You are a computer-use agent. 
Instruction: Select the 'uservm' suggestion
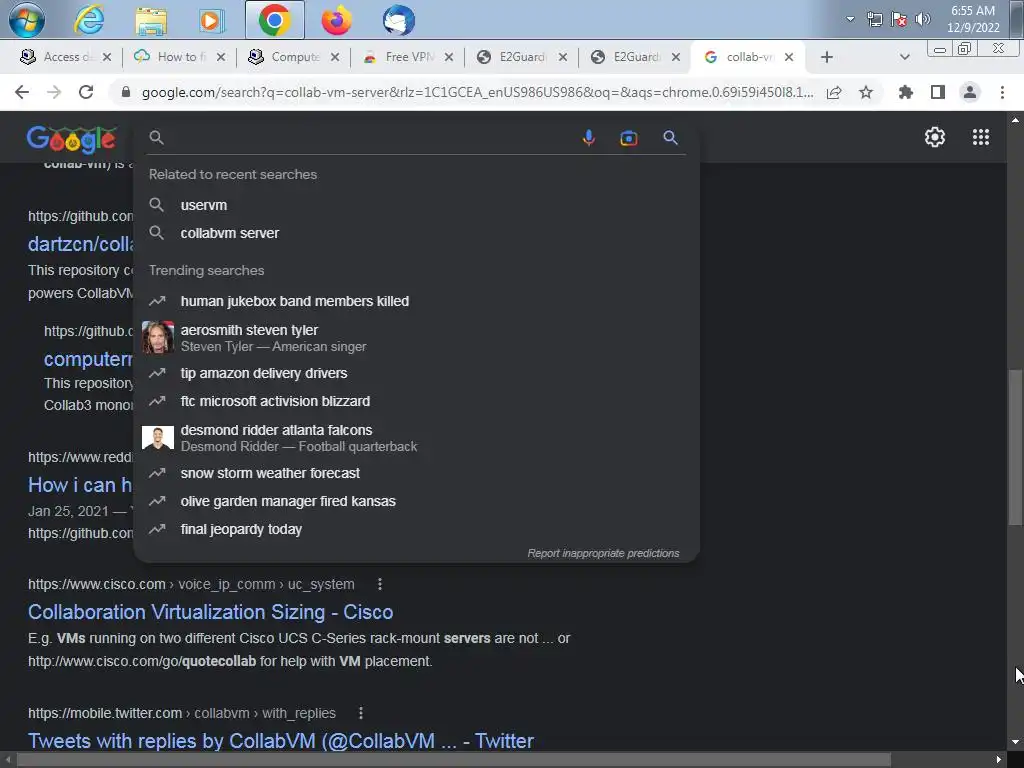[417, 205]
